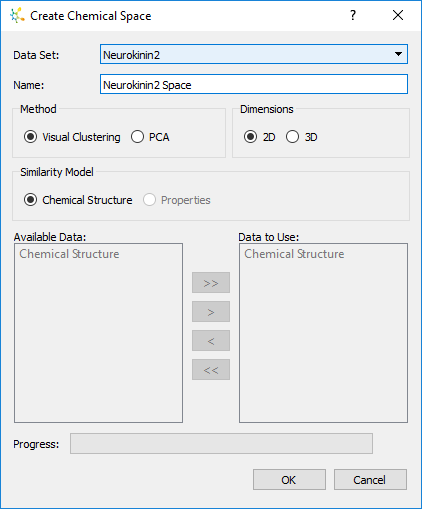The image size is (422, 509).
Task: Click the remove single (<) arrow button
Action: pyautogui.click(x=211, y=341)
